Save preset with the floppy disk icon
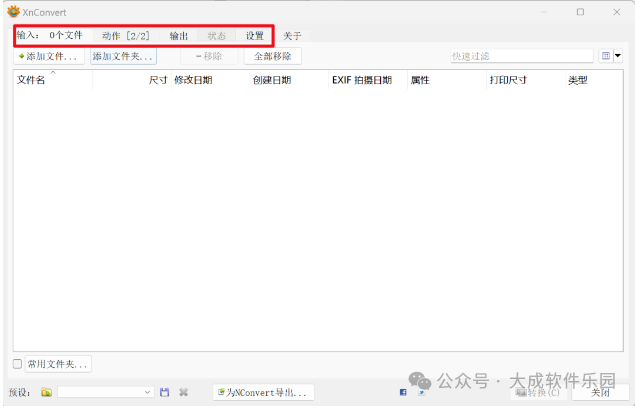The image size is (635, 408). (x=165, y=392)
